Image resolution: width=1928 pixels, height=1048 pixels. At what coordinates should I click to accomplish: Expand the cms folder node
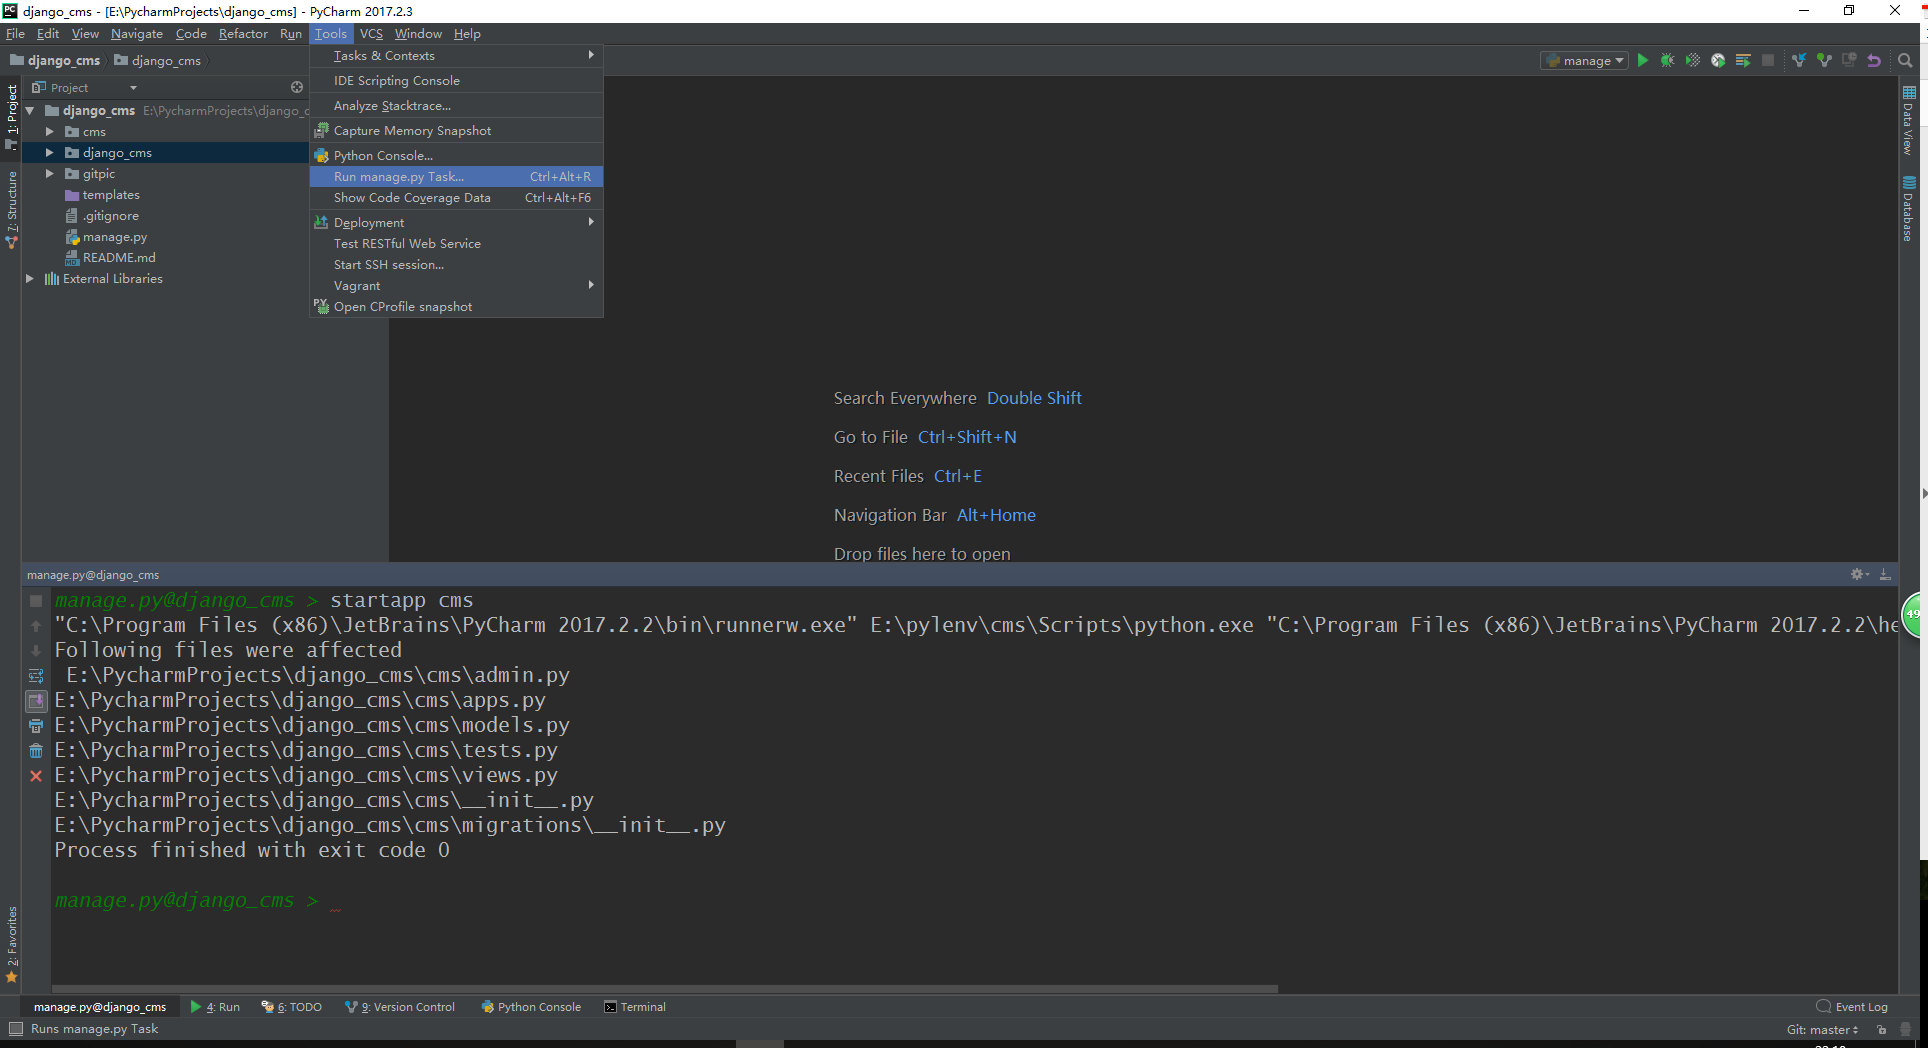click(49, 132)
